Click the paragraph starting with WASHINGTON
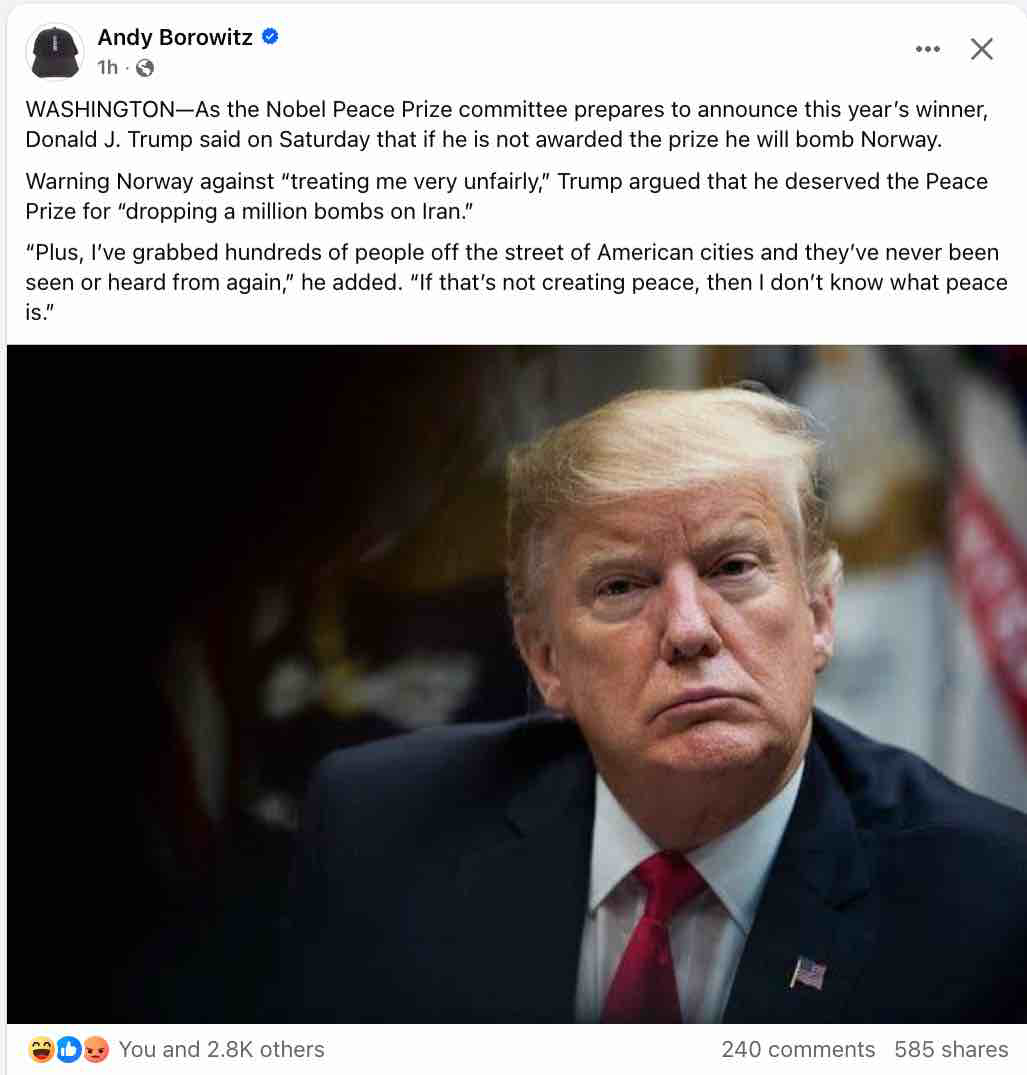Image resolution: width=1027 pixels, height=1075 pixels. [x=507, y=124]
